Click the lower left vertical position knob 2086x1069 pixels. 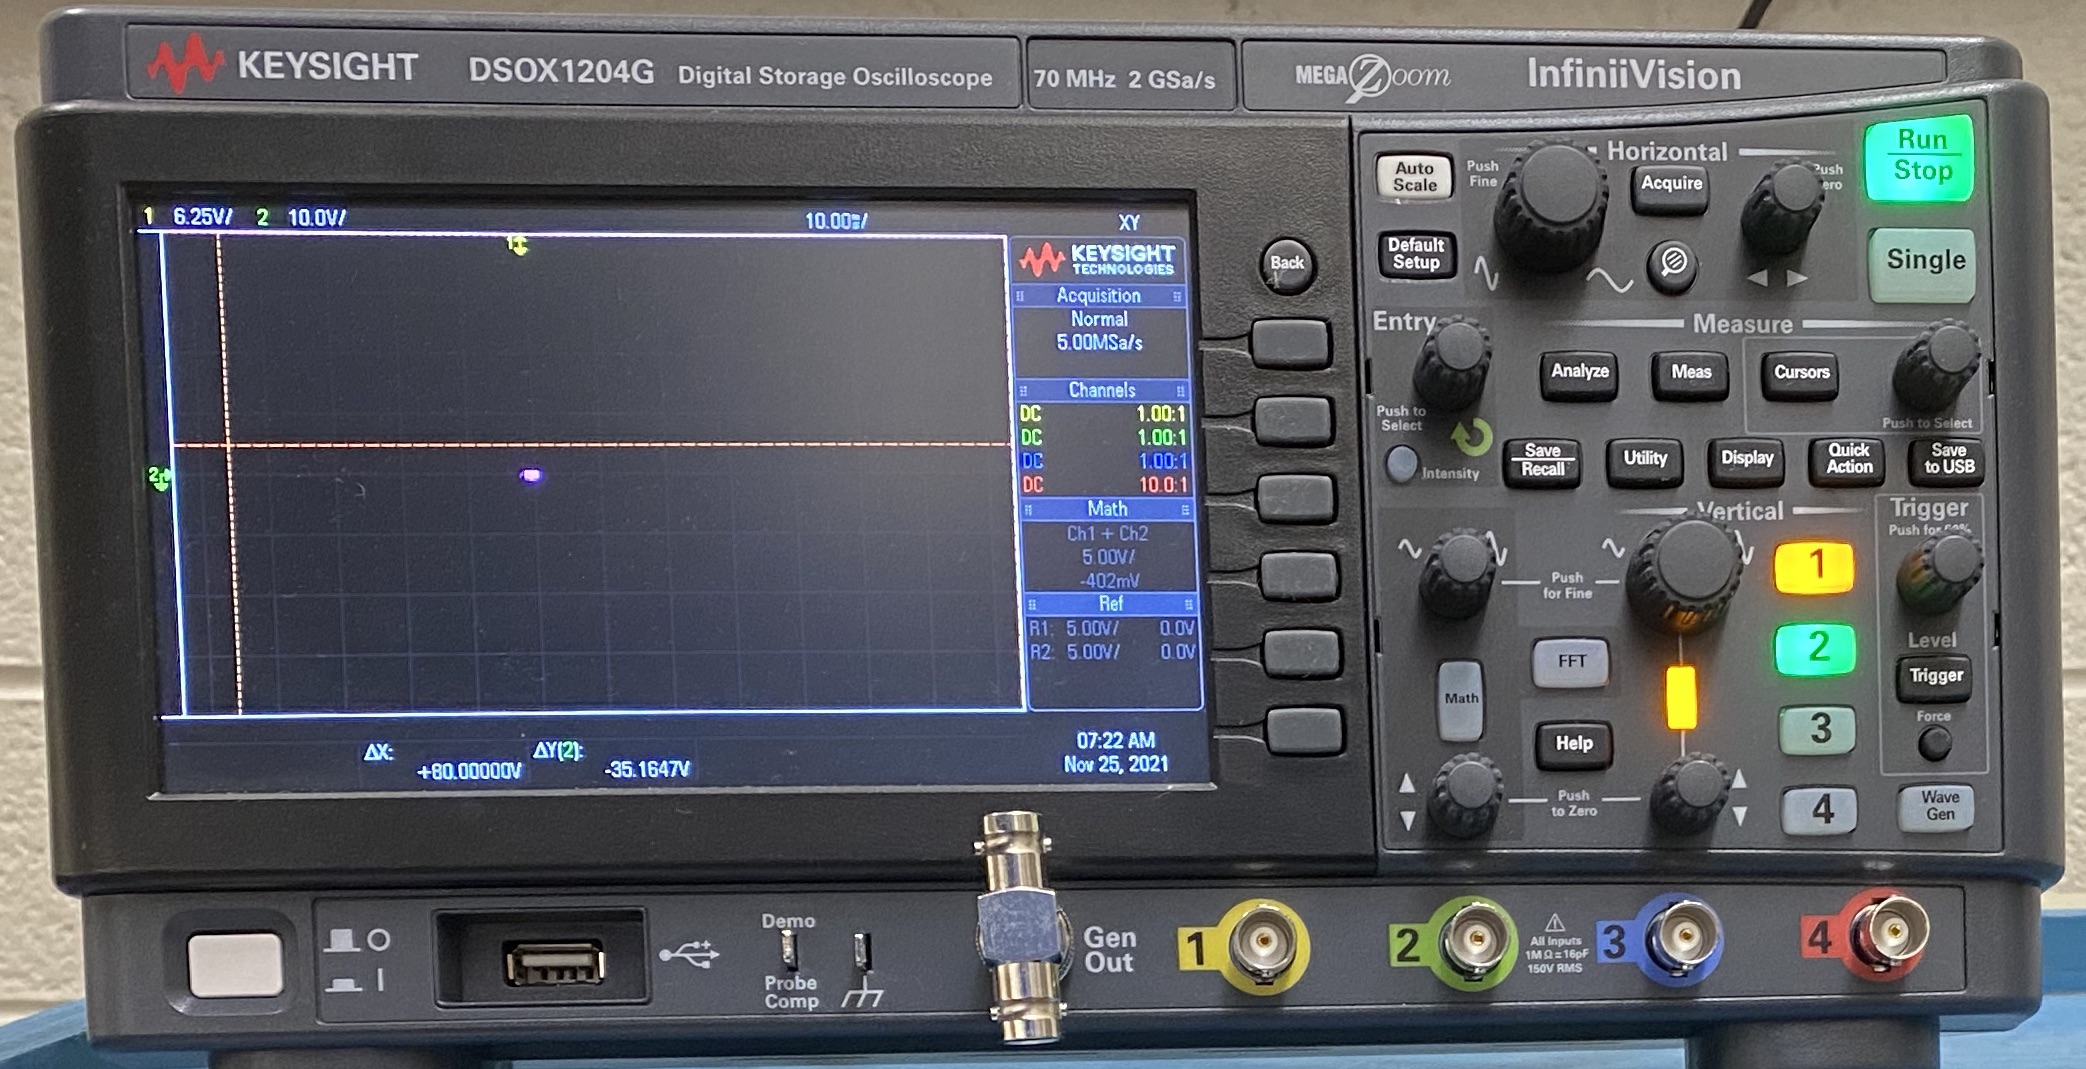tap(1466, 797)
